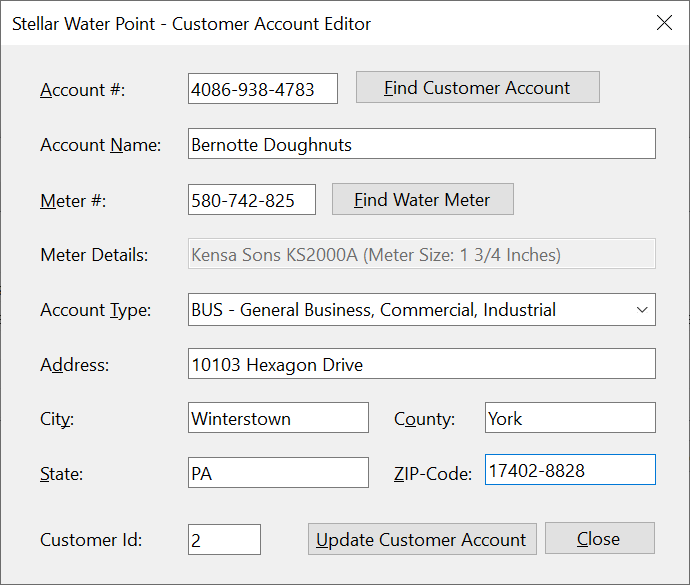The image size is (690, 585).
Task: Click the Meter #: label
Action: pos(73,201)
